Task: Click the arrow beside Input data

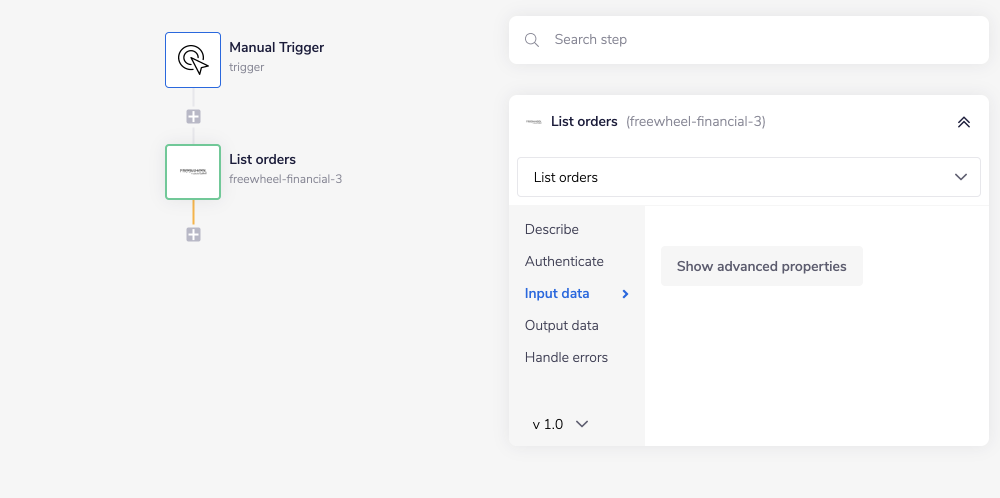Action: [x=626, y=294]
